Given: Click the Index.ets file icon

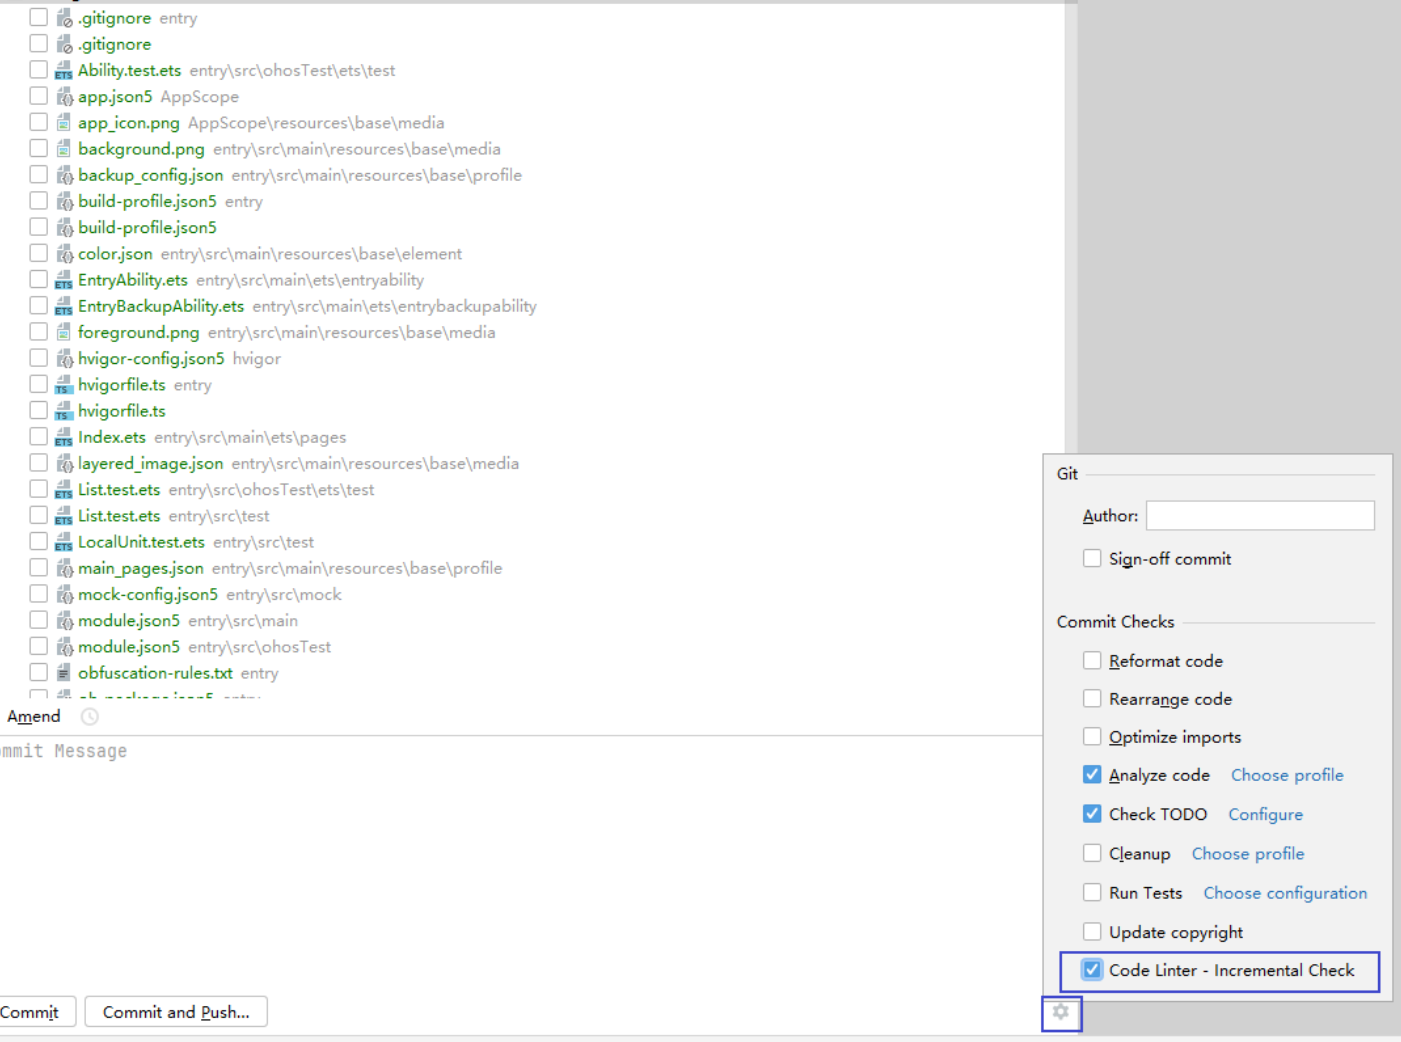Looking at the screenshot, I should pyautogui.click(x=64, y=437).
